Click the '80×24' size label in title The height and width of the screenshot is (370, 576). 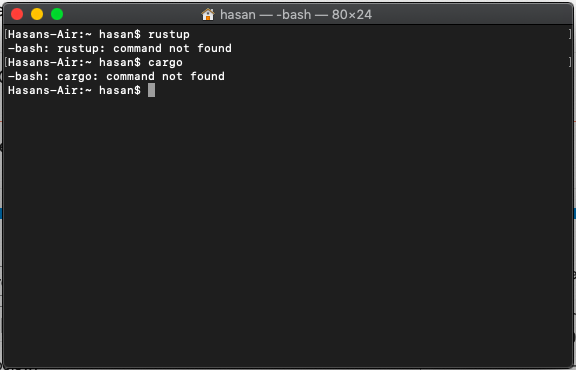click(352, 15)
